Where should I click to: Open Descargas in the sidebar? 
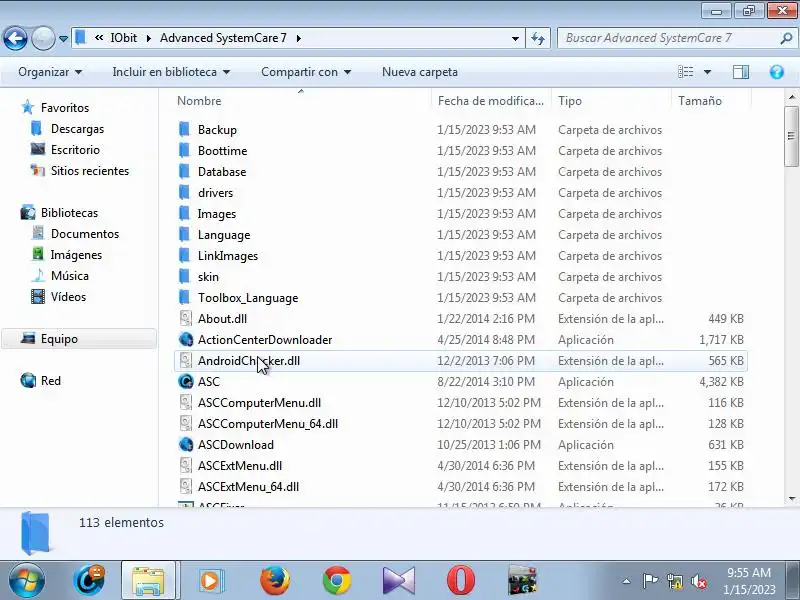pyautogui.click(x=77, y=129)
